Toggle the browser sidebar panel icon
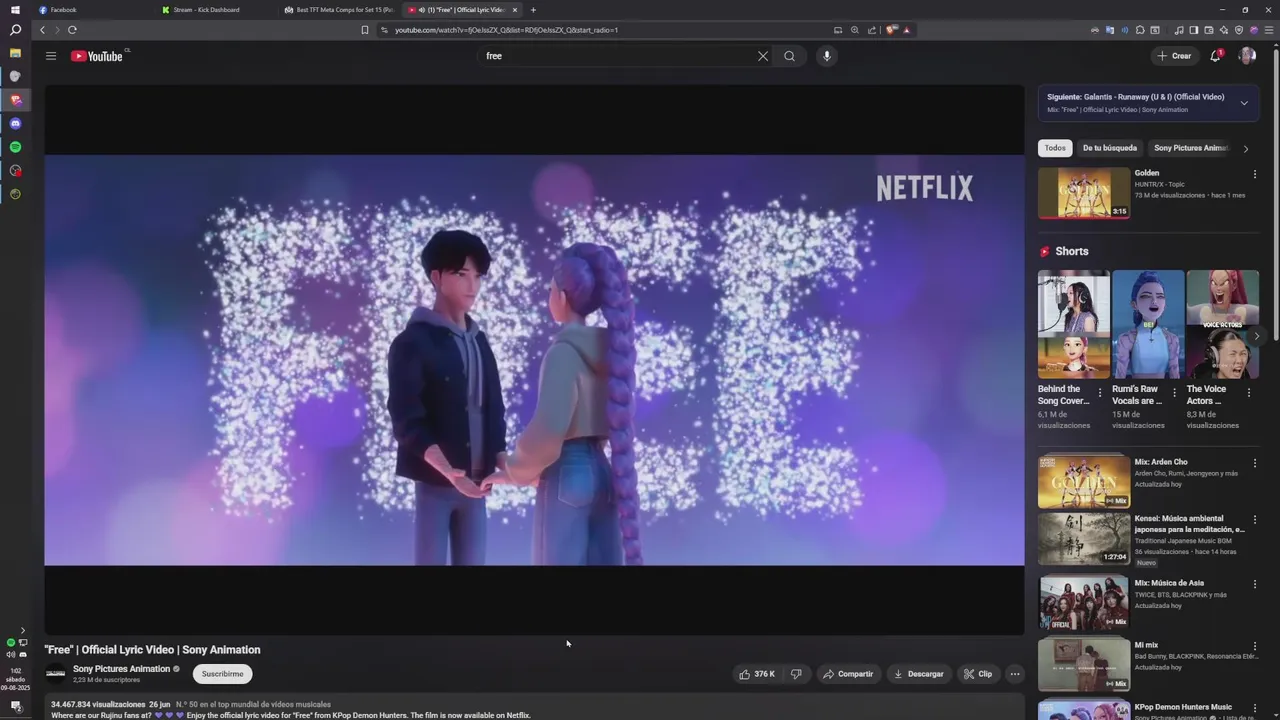This screenshot has width=1280, height=720. [1194, 30]
